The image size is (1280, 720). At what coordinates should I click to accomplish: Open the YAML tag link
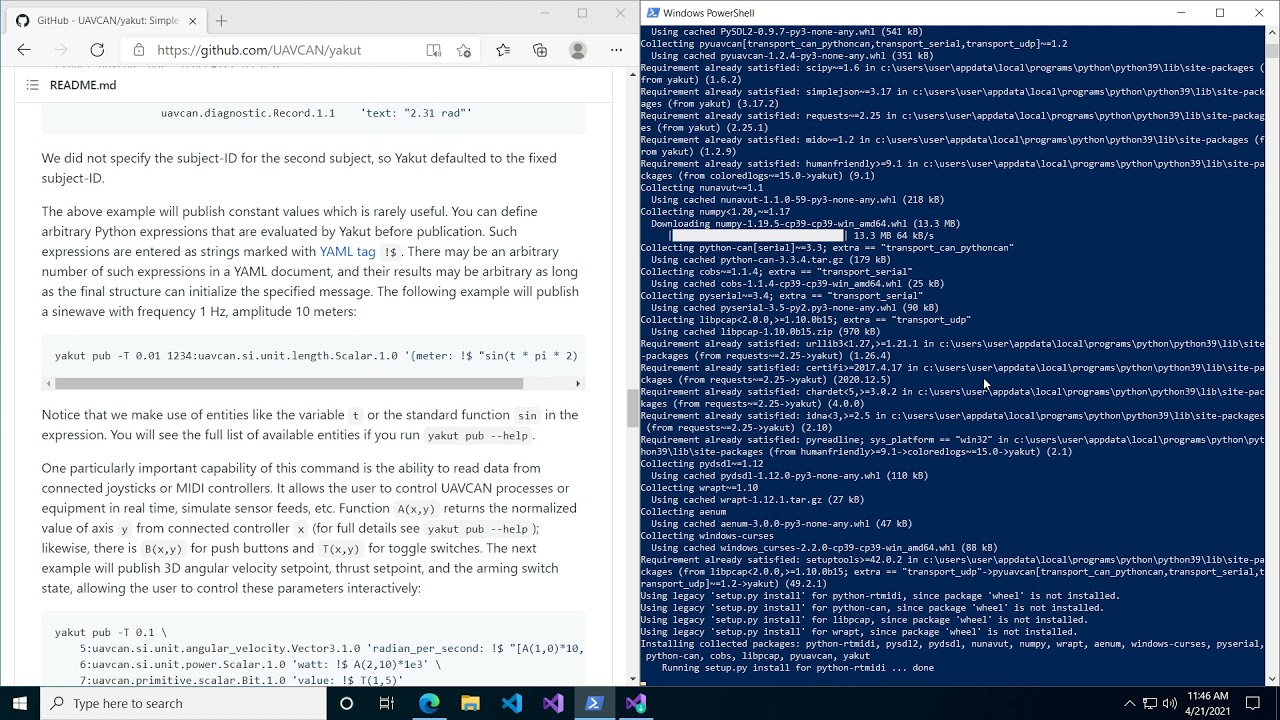[x=347, y=252]
